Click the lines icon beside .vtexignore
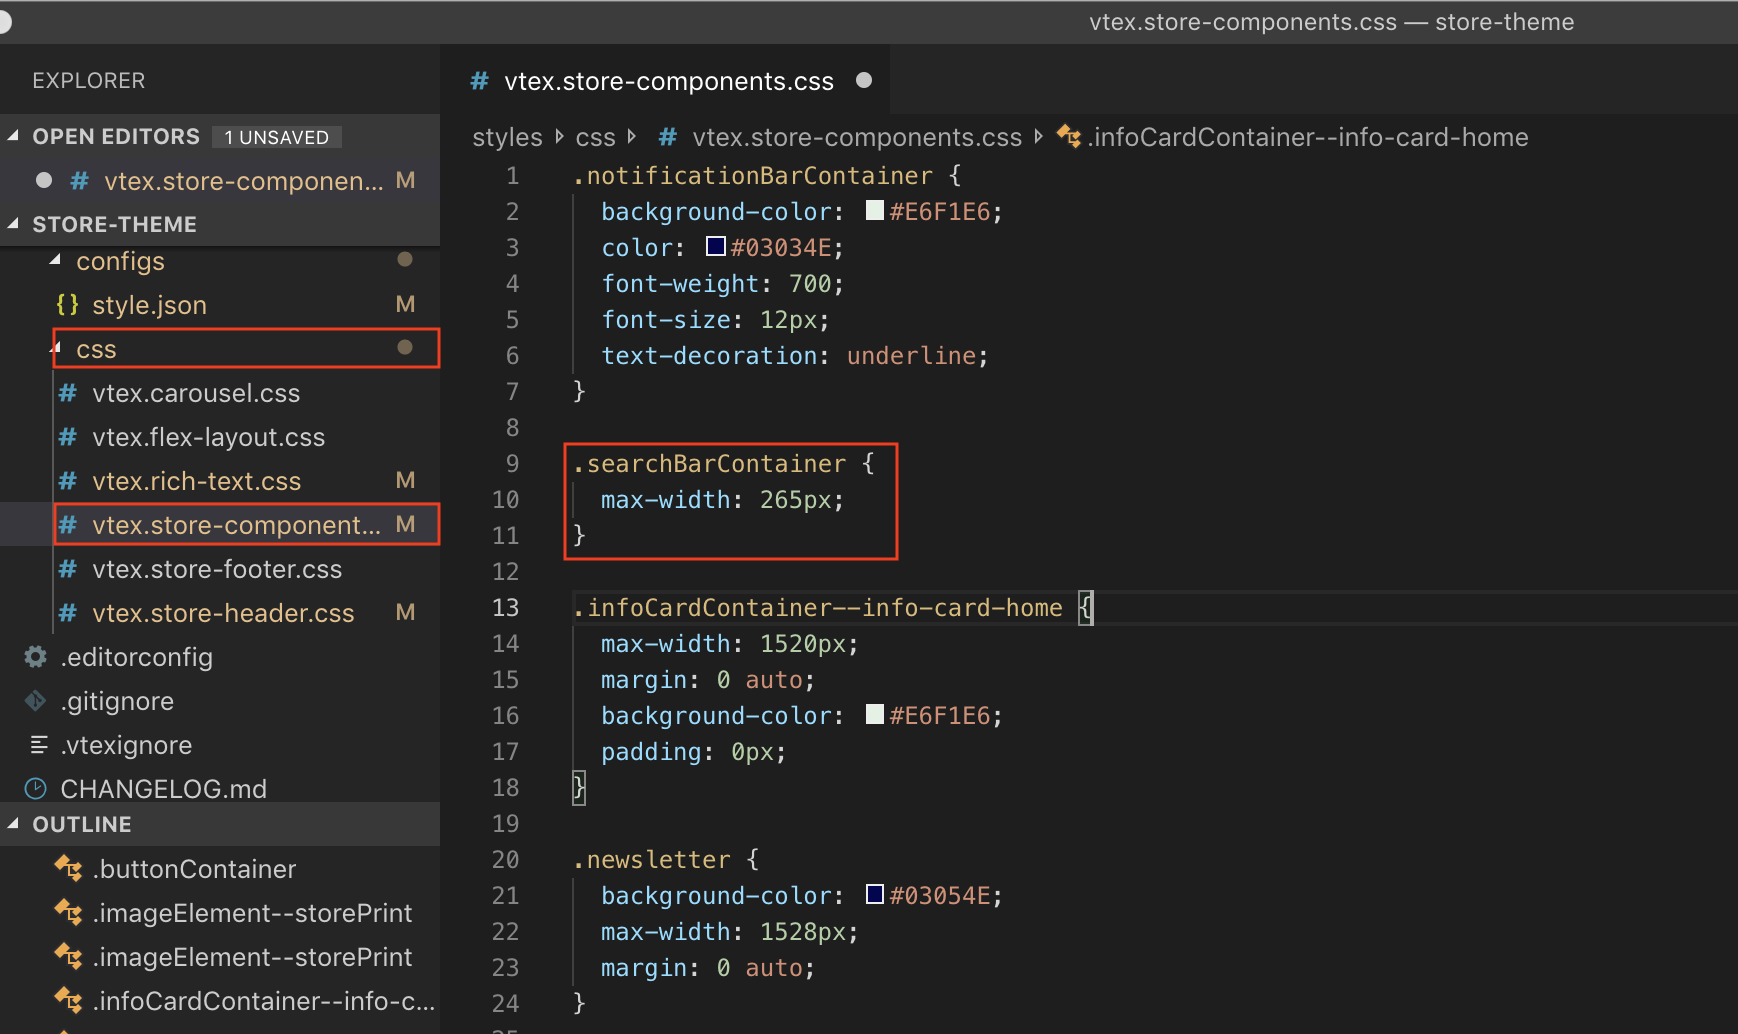 [x=39, y=744]
